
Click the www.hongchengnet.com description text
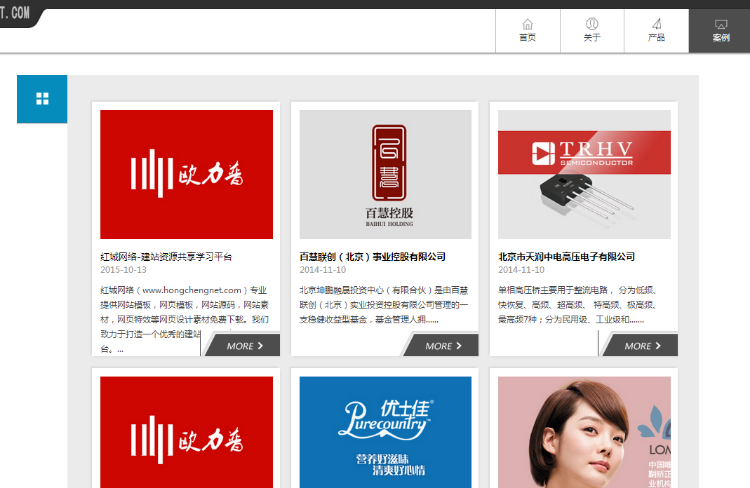(185, 319)
